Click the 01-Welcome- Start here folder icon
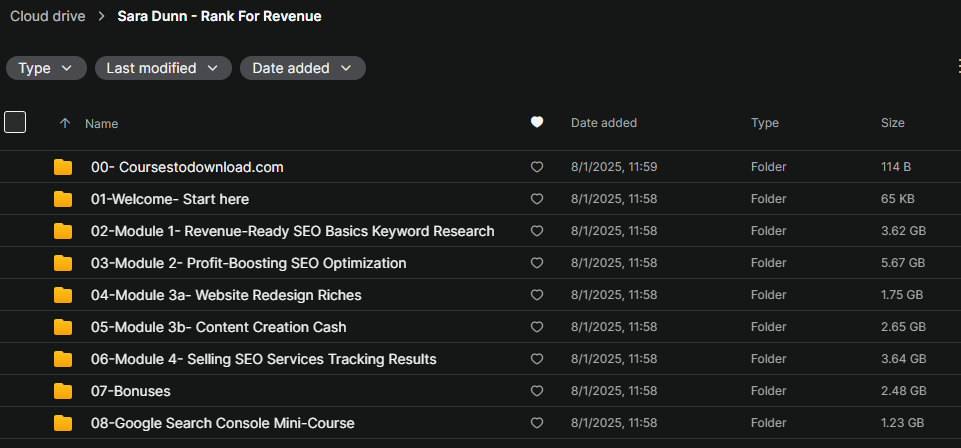Viewport: 961px width, 448px height. [x=63, y=199]
